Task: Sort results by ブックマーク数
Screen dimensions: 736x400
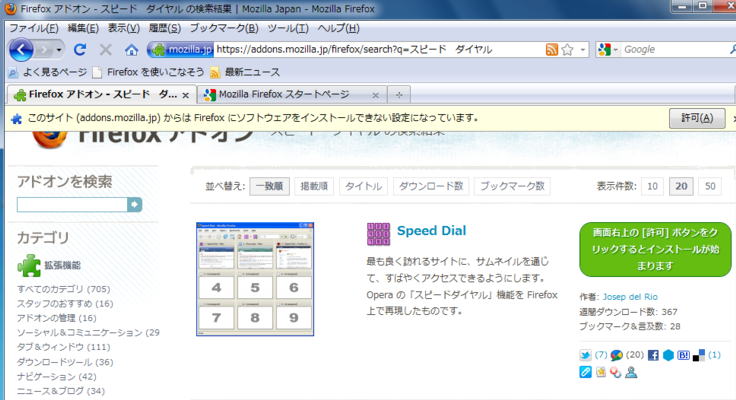Action: point(512,186)
